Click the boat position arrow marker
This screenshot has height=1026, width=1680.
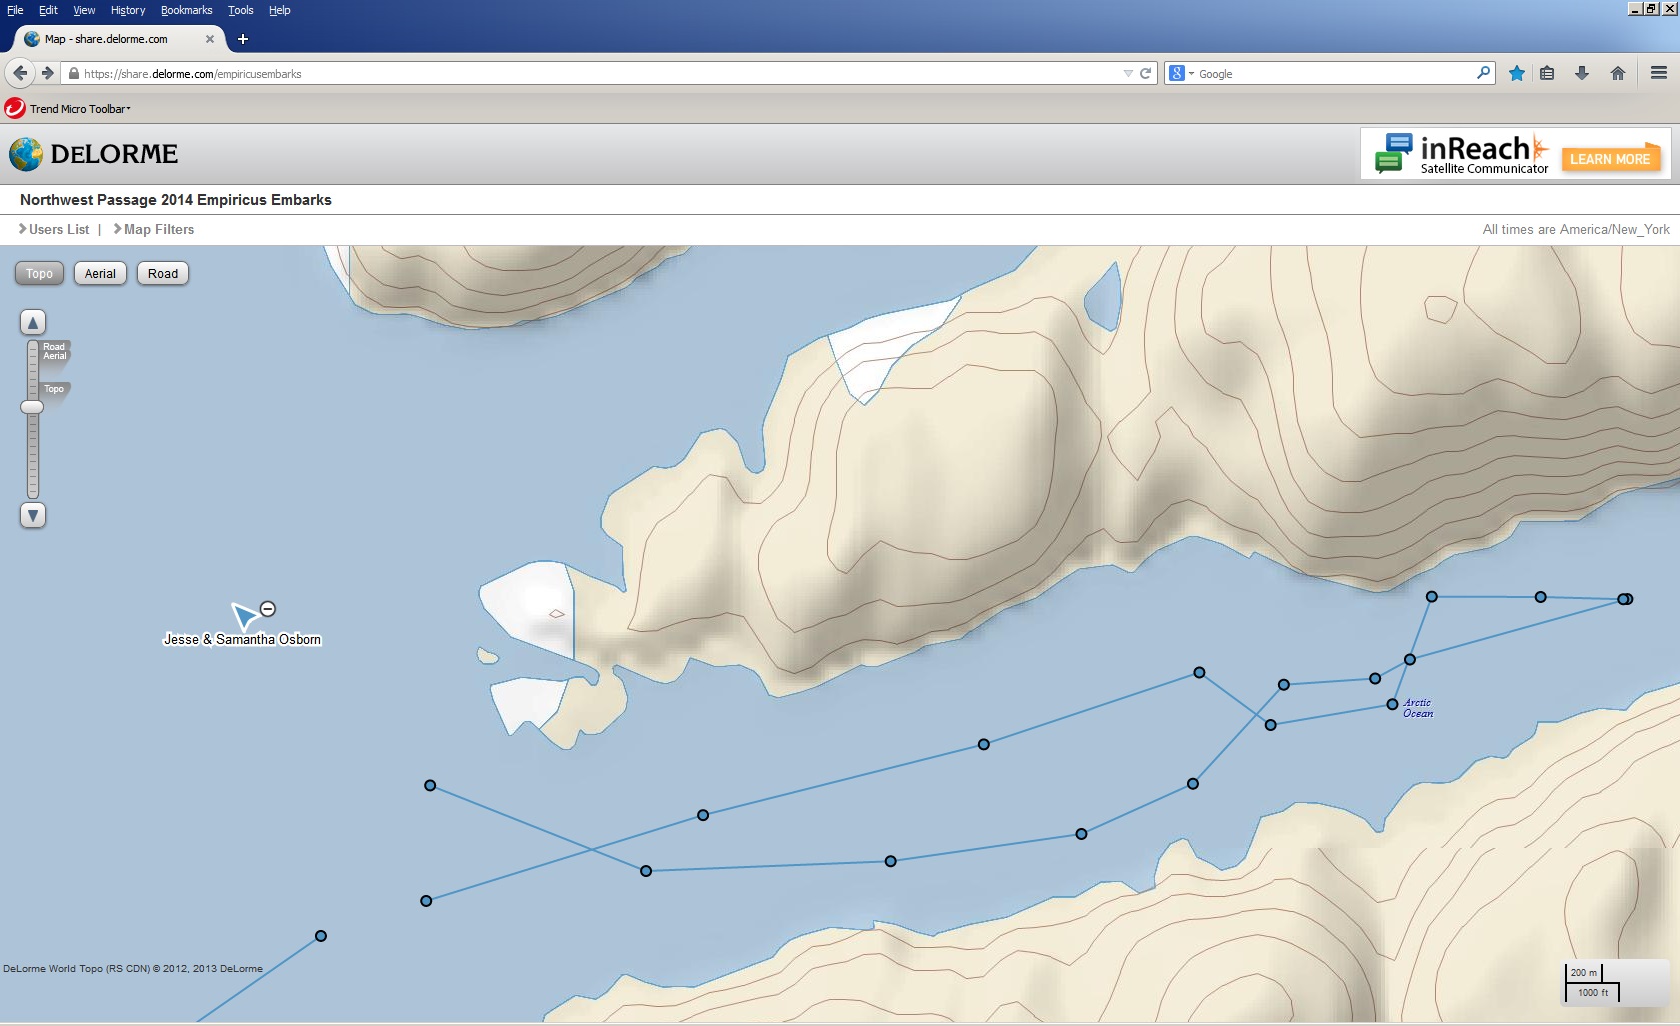tap(243, 615)
